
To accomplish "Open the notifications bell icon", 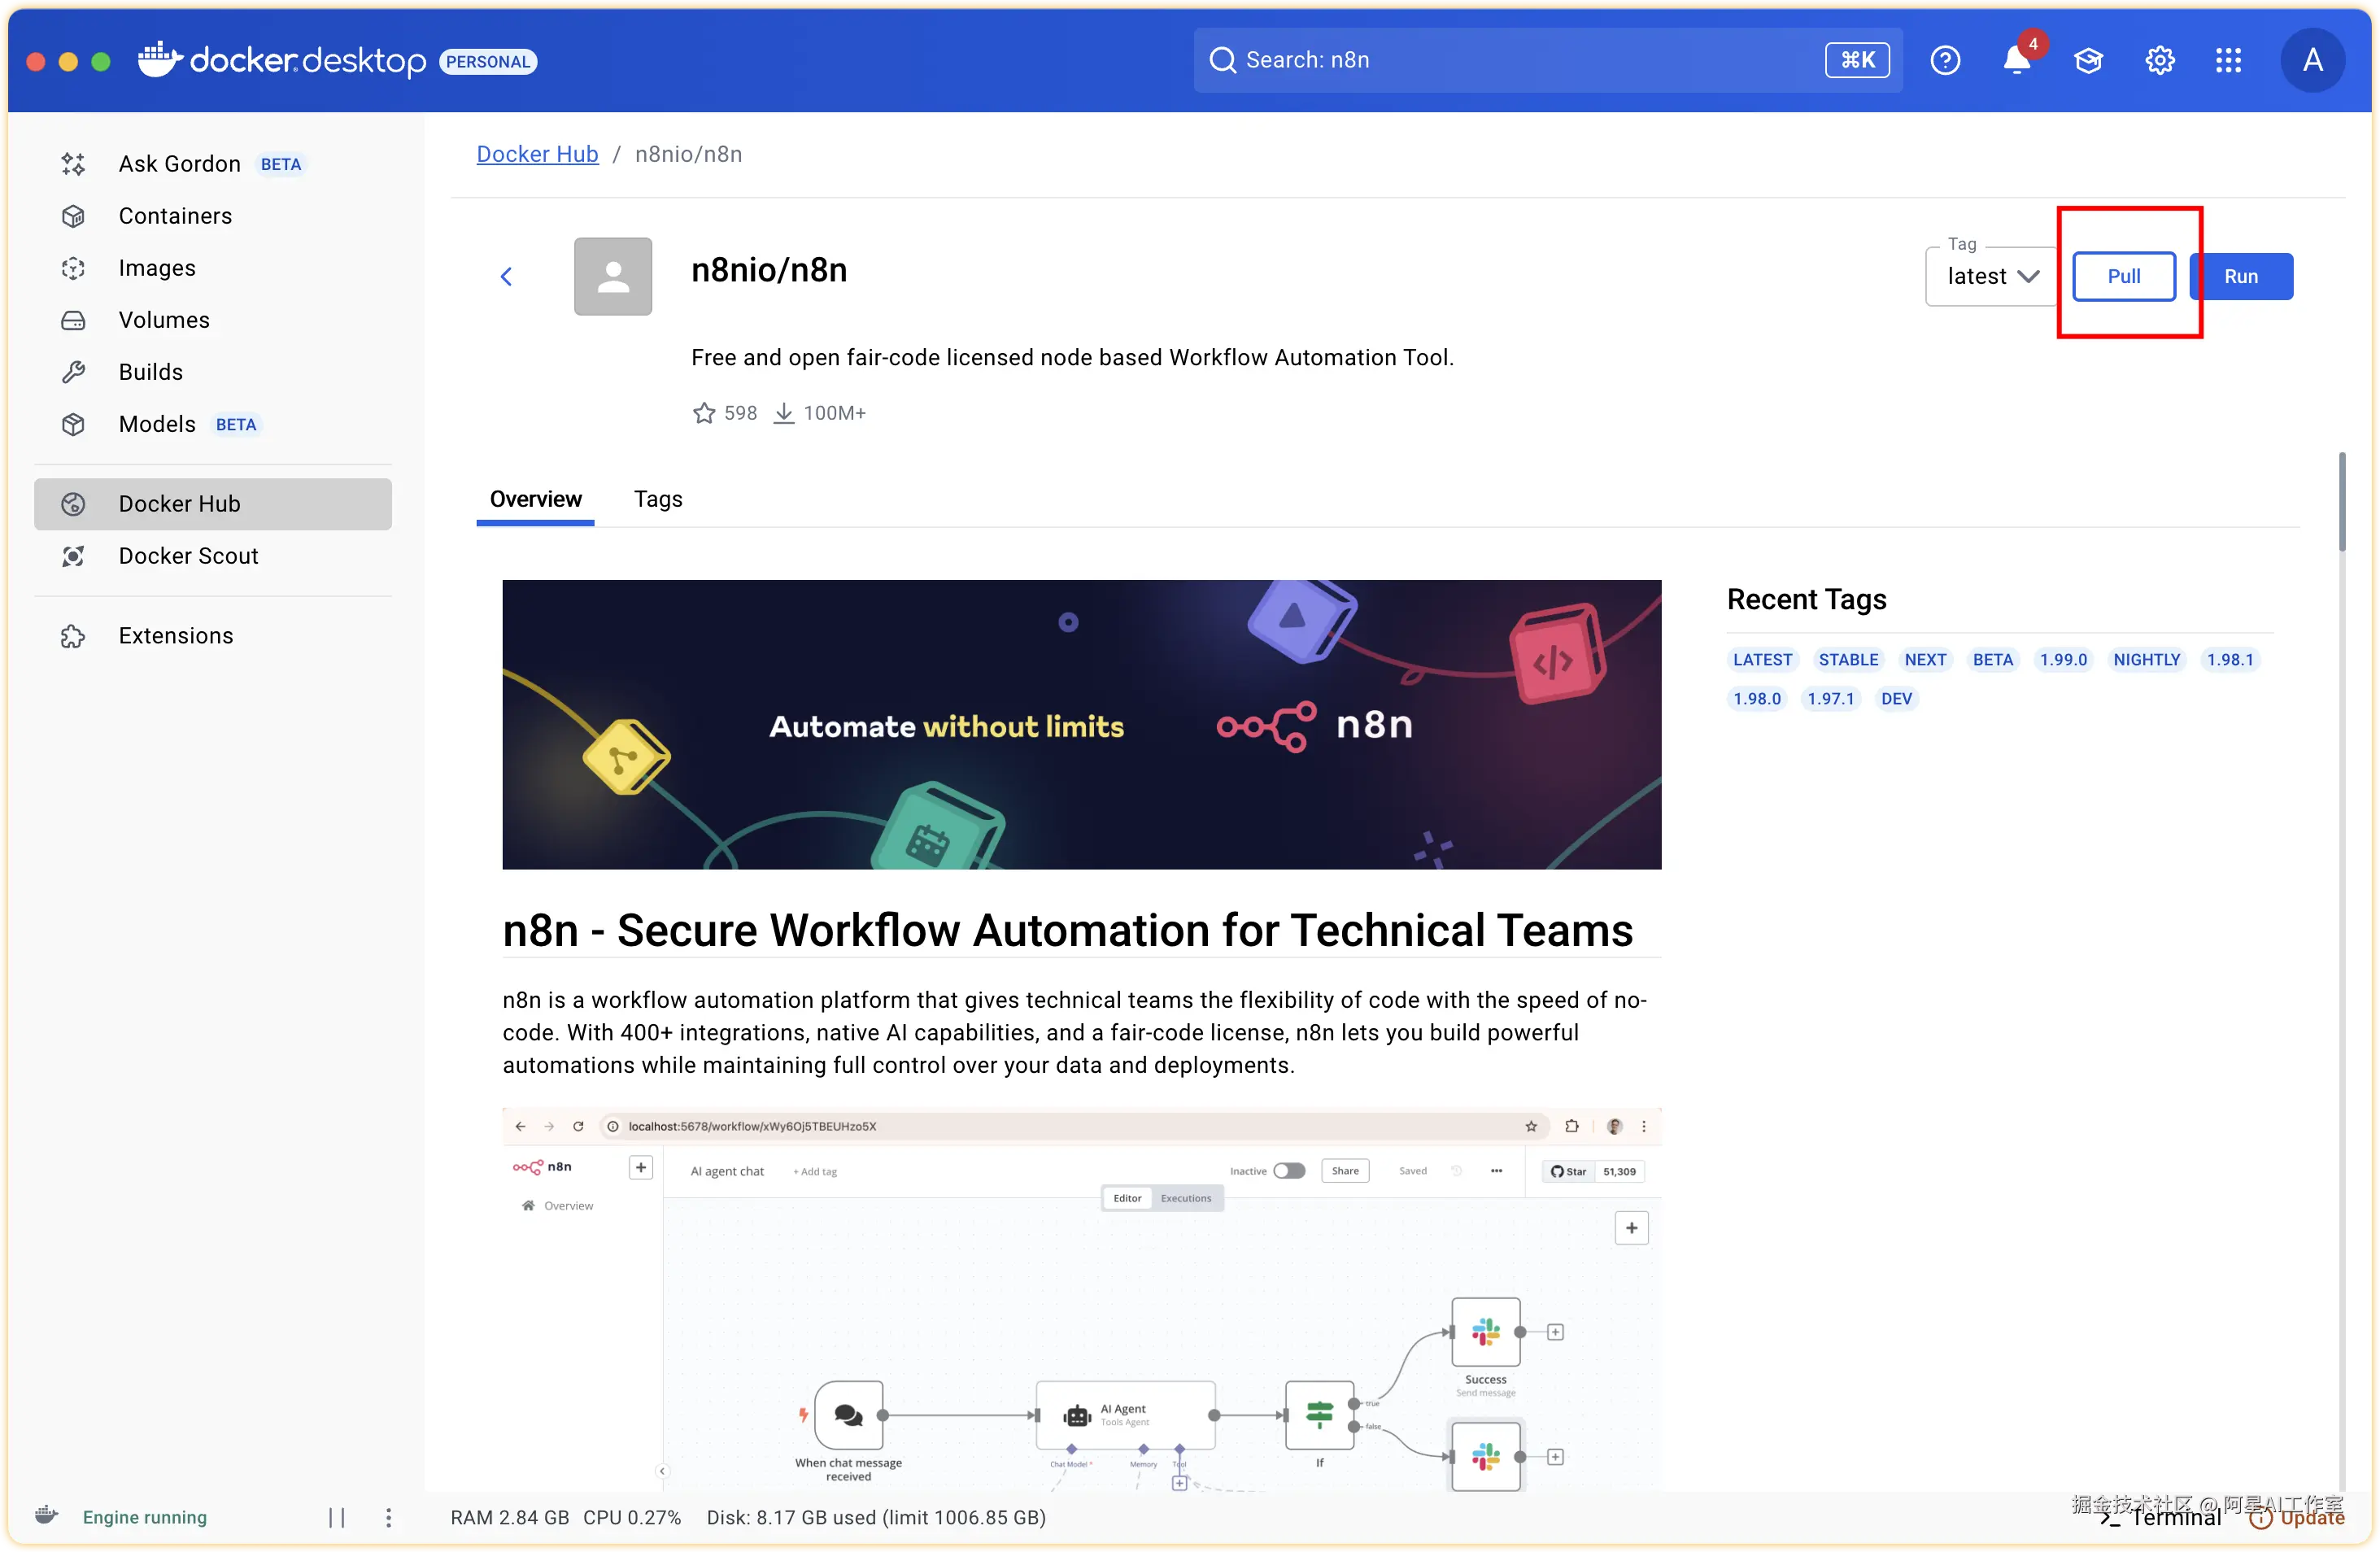I will click(2016, 61).
